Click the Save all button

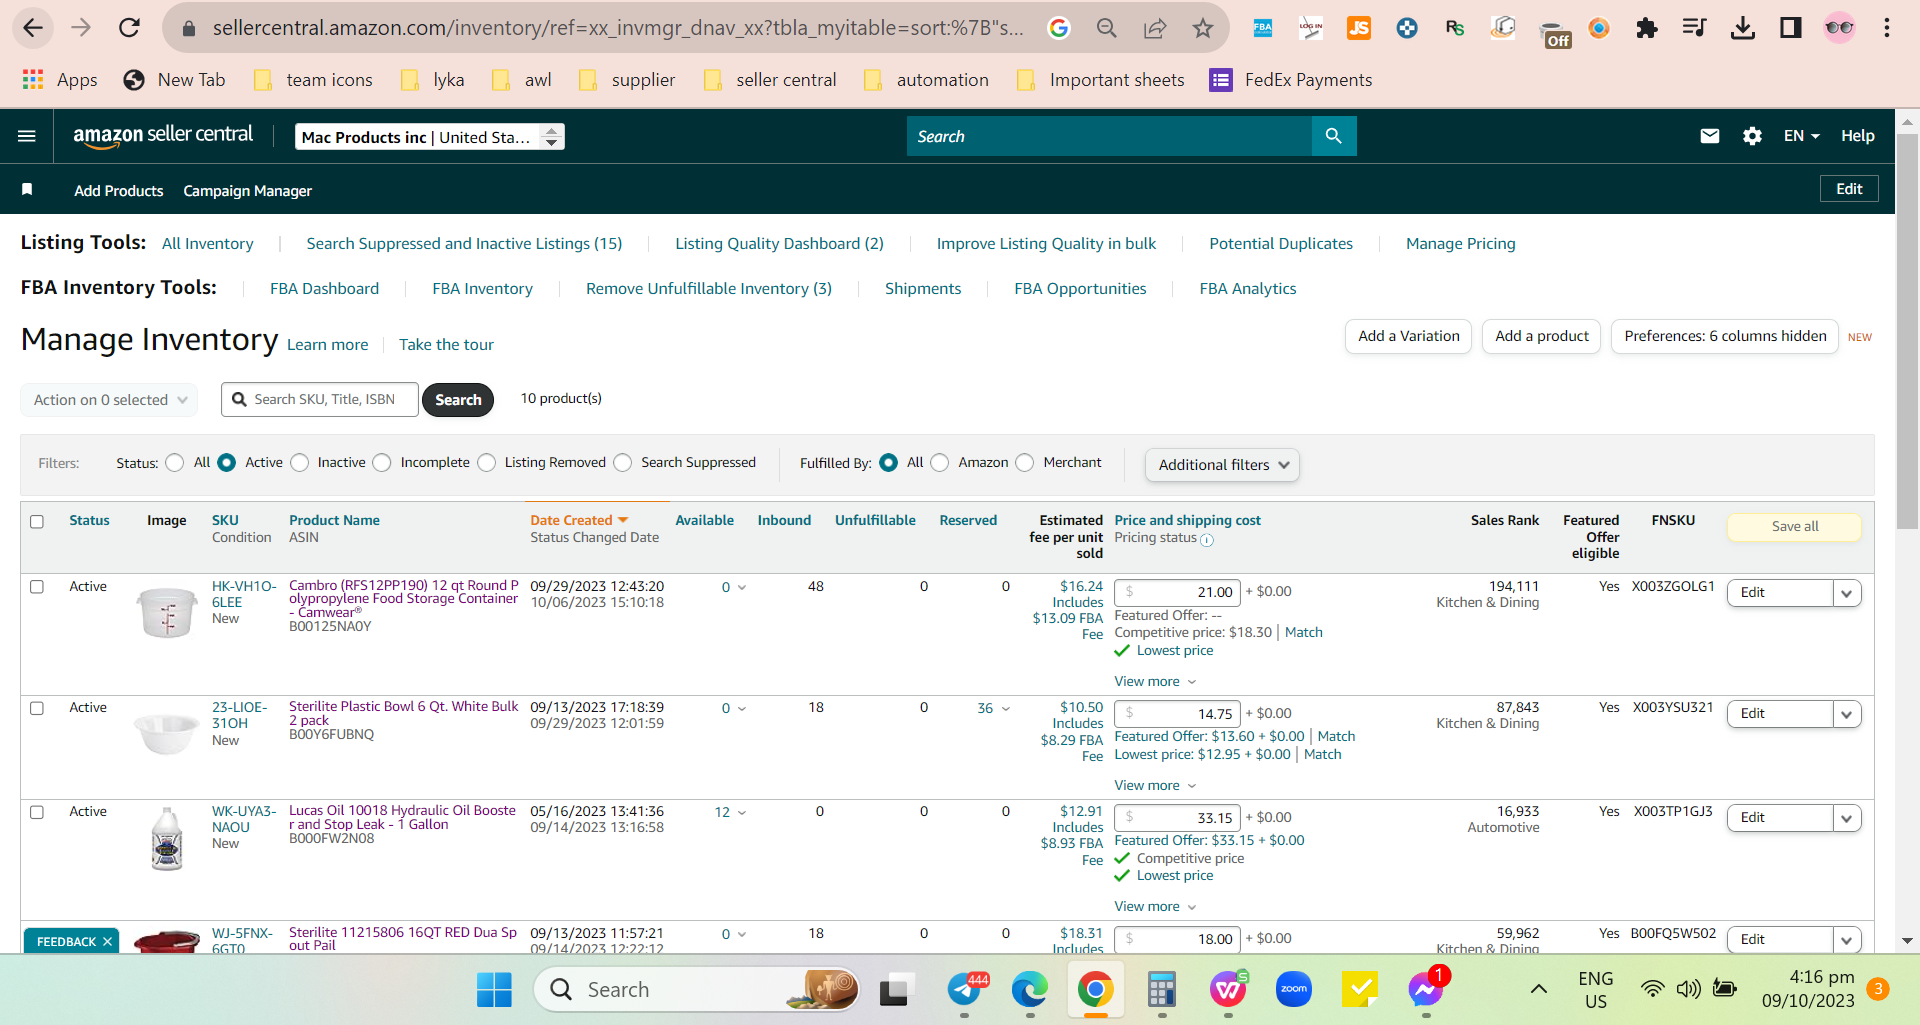(1795, 527)
